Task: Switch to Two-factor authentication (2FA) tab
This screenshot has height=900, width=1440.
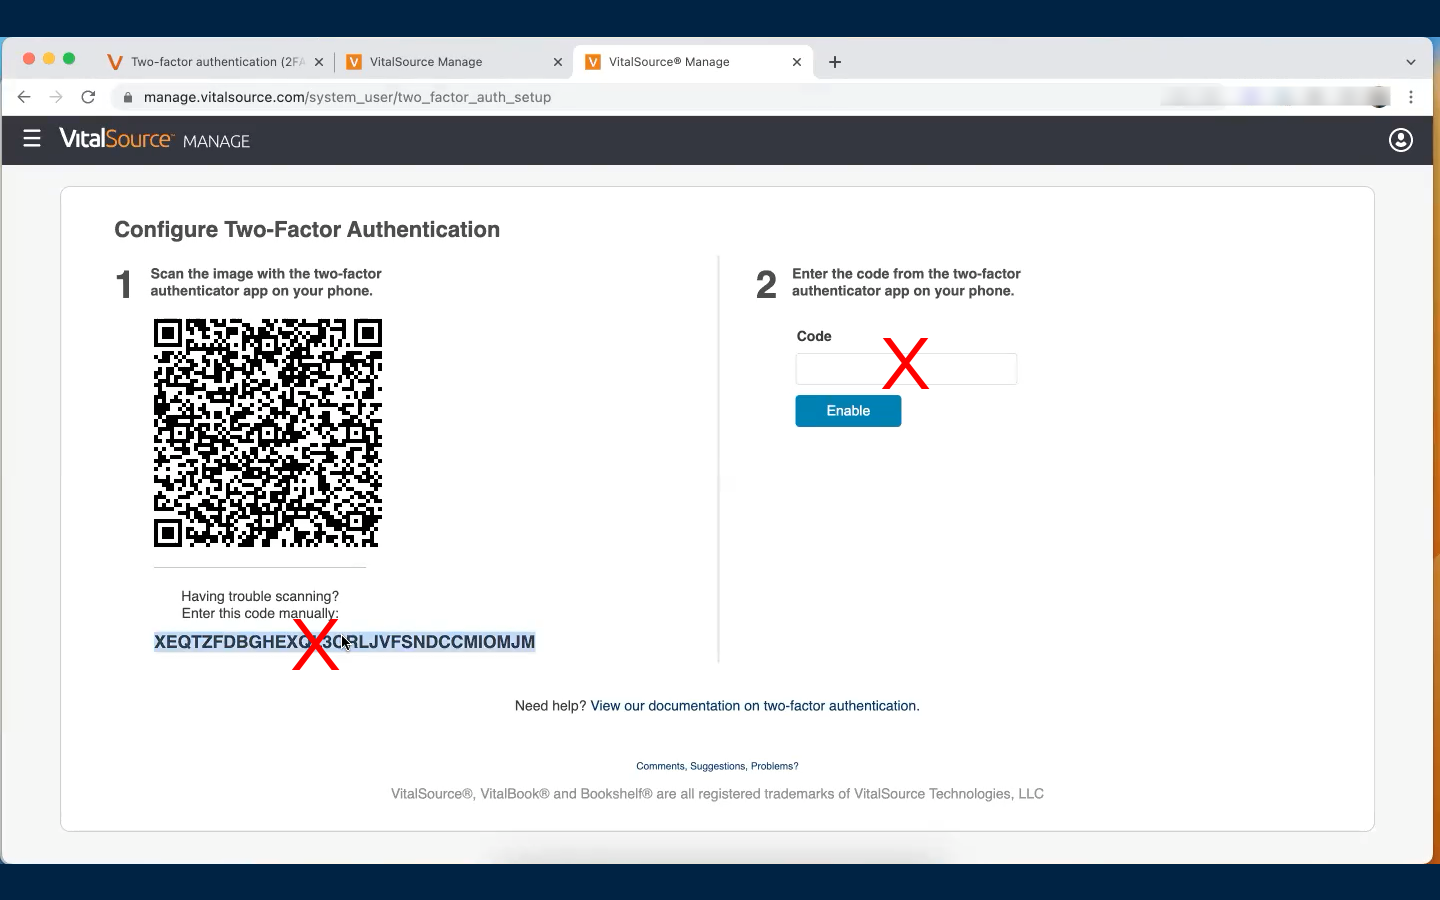Action: 215,62
